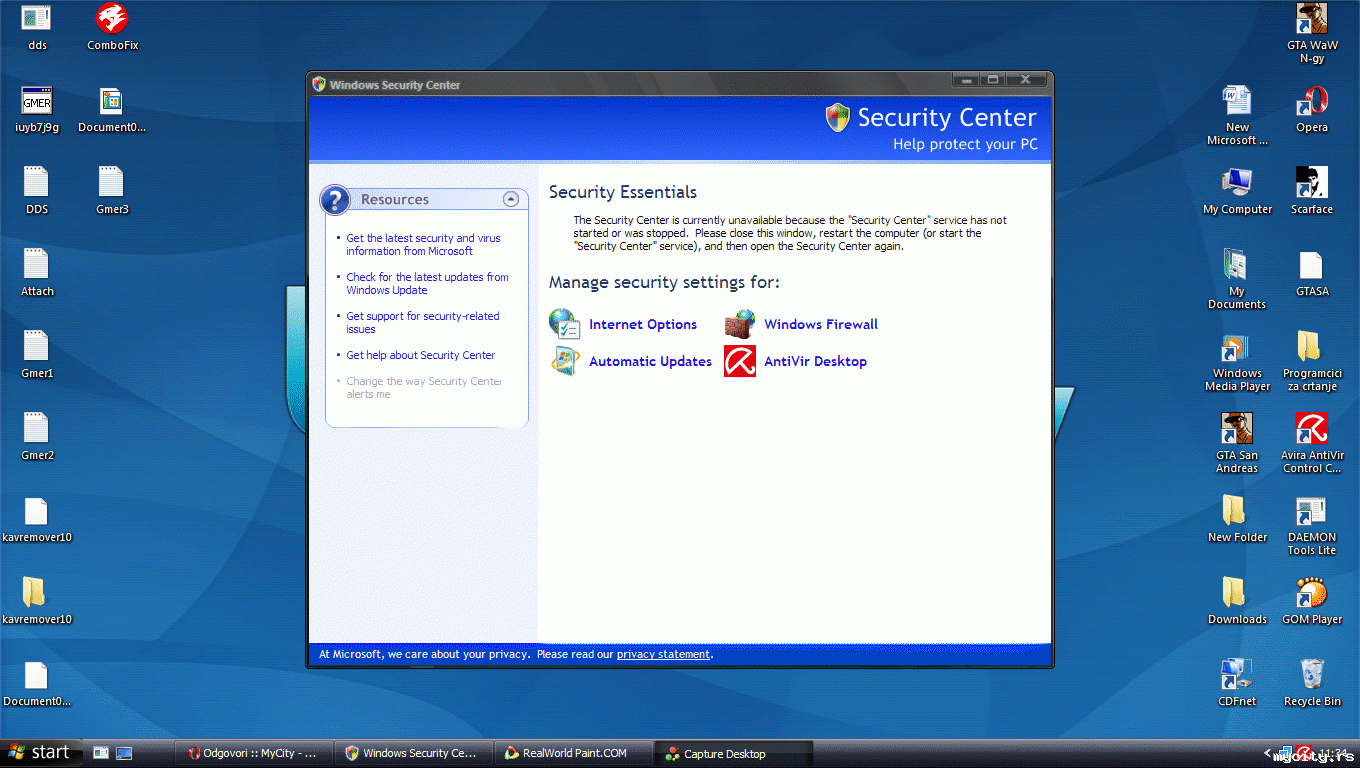Viewport: 1360px width, 768px height.
Task: Open the Windows start menu
Action: pyautogui.click(x=40, y=753)
